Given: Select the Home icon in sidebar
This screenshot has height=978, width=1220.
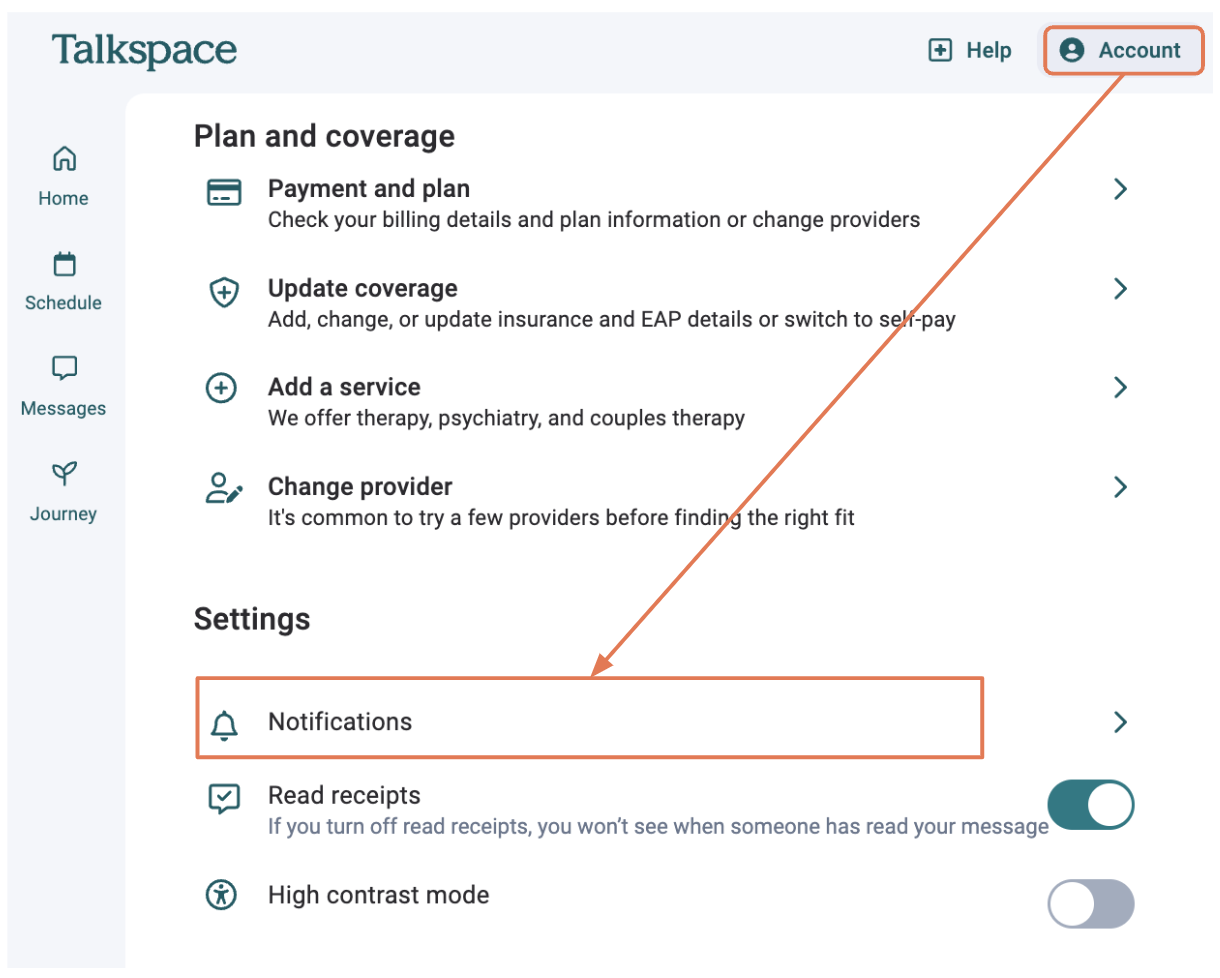Looking at the screenshot, I should click(63, 158).
